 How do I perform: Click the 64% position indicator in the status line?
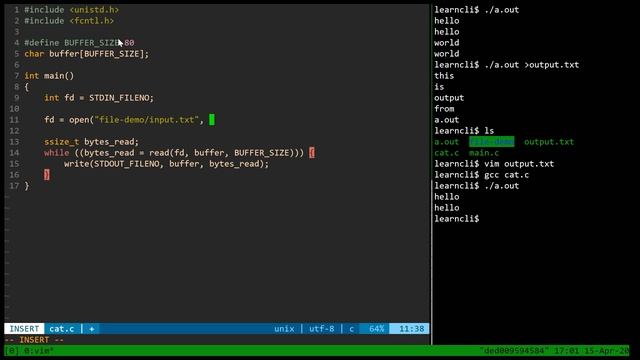376,329
